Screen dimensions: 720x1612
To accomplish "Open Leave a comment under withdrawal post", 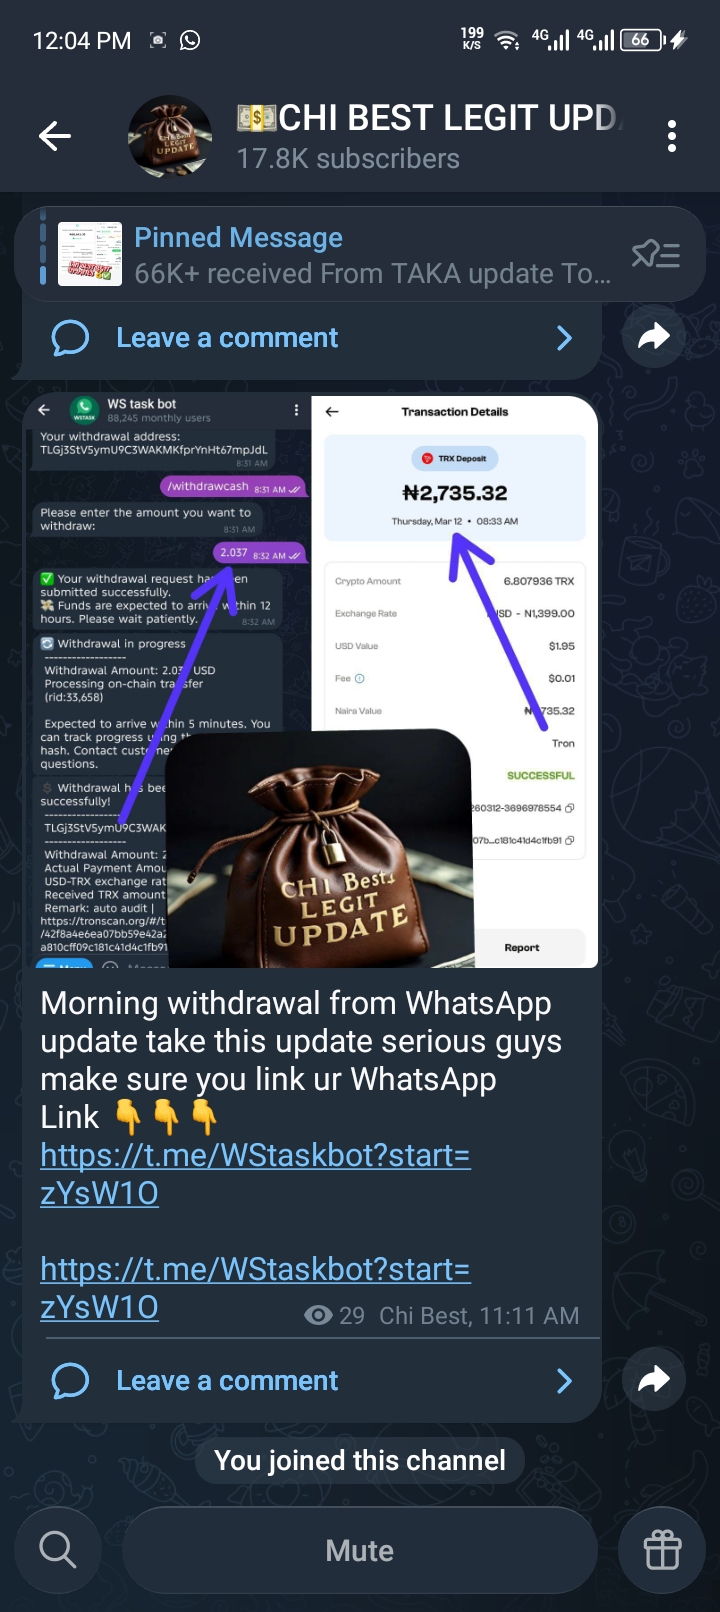I will (x=312, y=1381).
